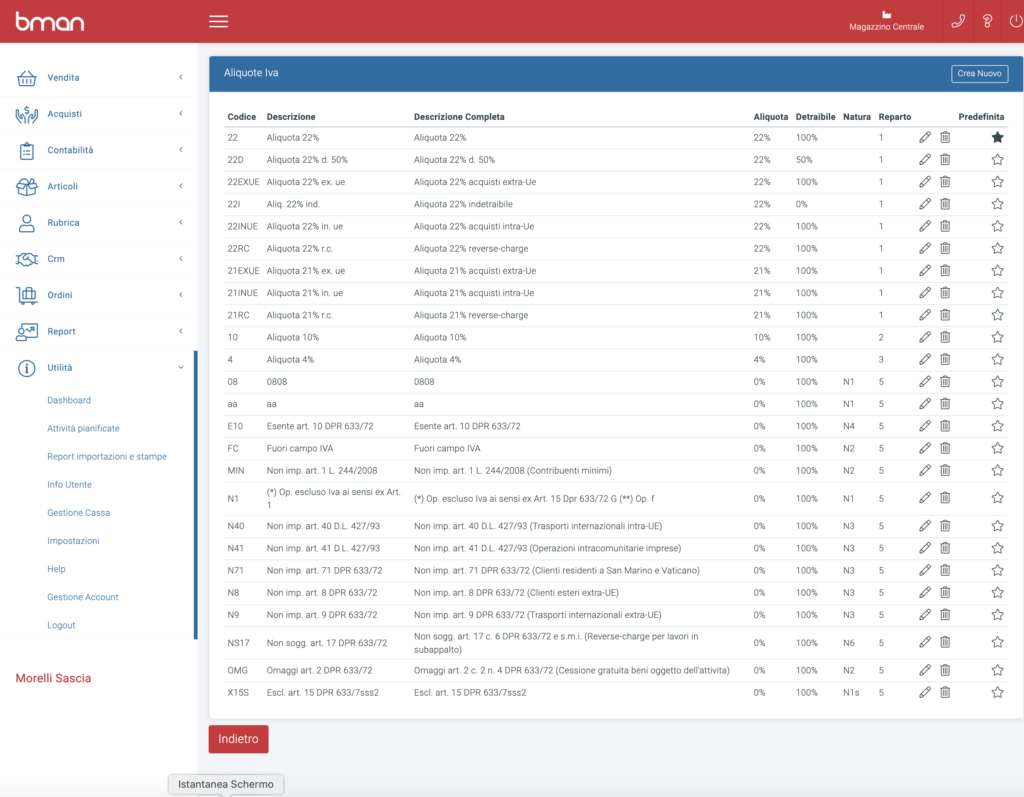Image resolution: width=1024 pixels, height=797 pixels.
Task: Expand the Report menu chevron
Action: 181,331
